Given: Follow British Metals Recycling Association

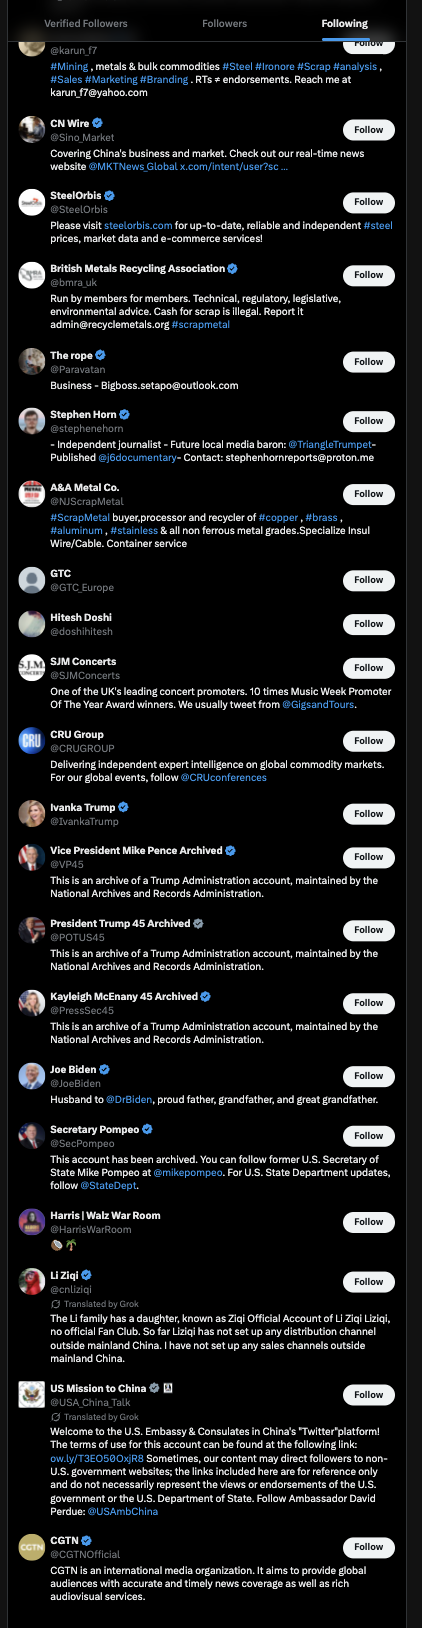Looking at the screenshot, I should point(368,275).
